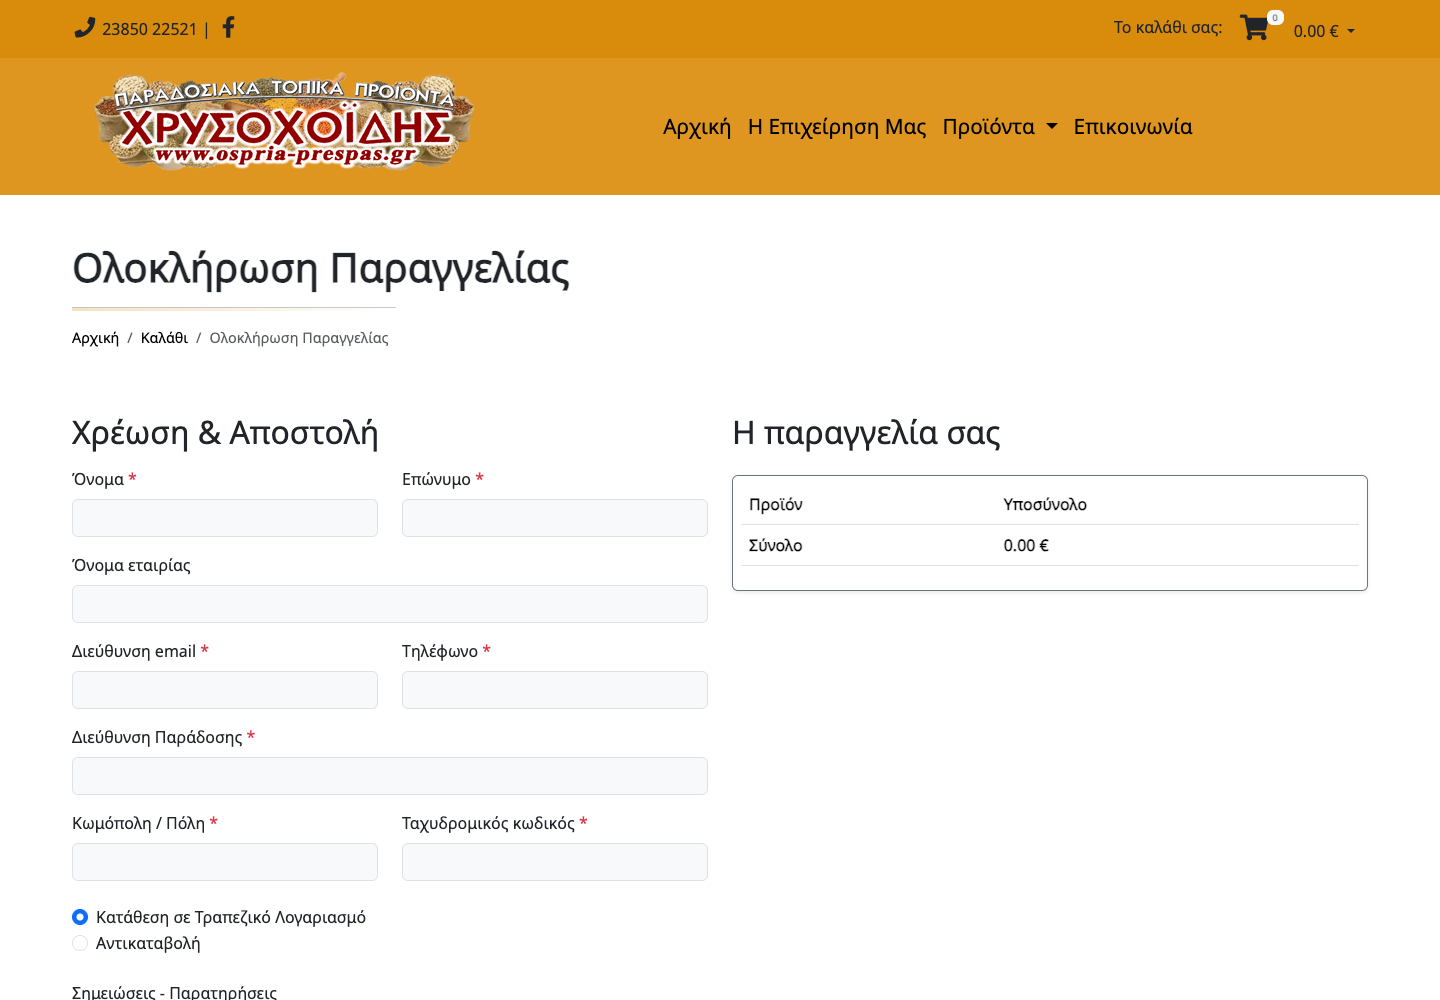
Task: Focus the Επώνυμο input field
Action: point(555,518)
